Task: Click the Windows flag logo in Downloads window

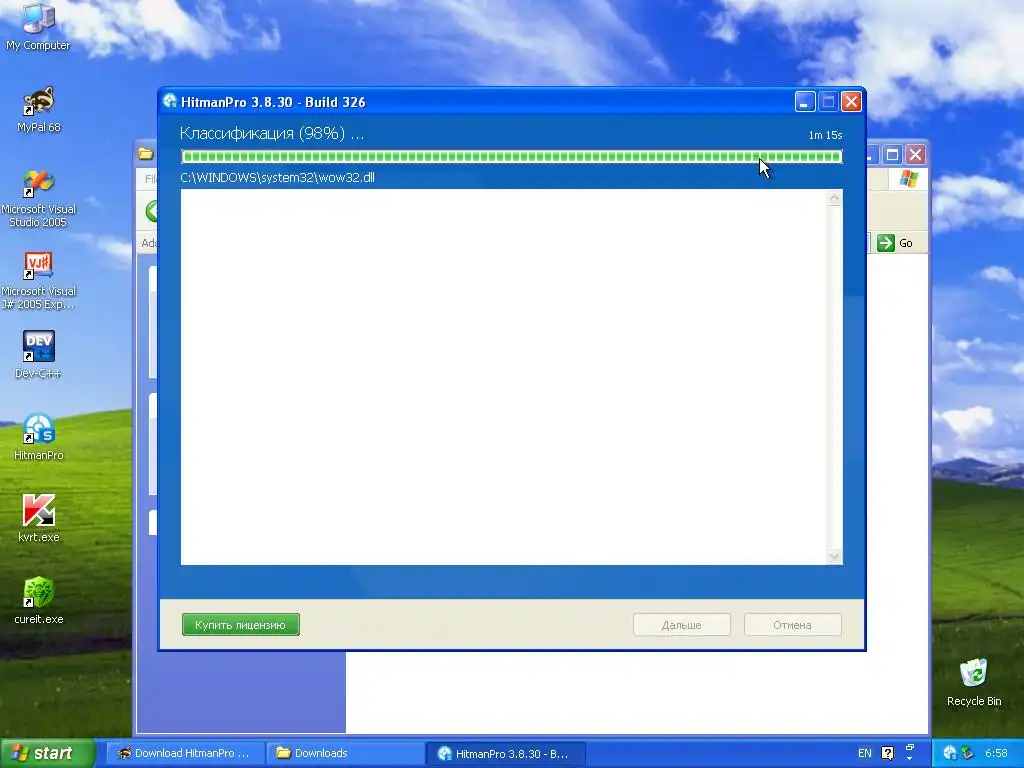Action: coord(908,178)
